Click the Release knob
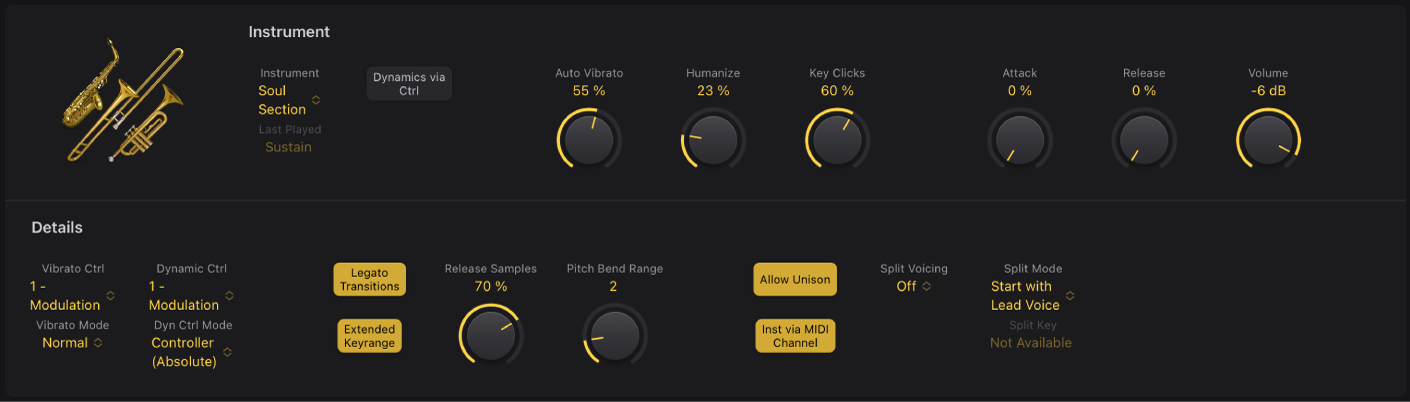This screenshot has width=1410, height=402. pyautogui.click(x=1143, y=138)
